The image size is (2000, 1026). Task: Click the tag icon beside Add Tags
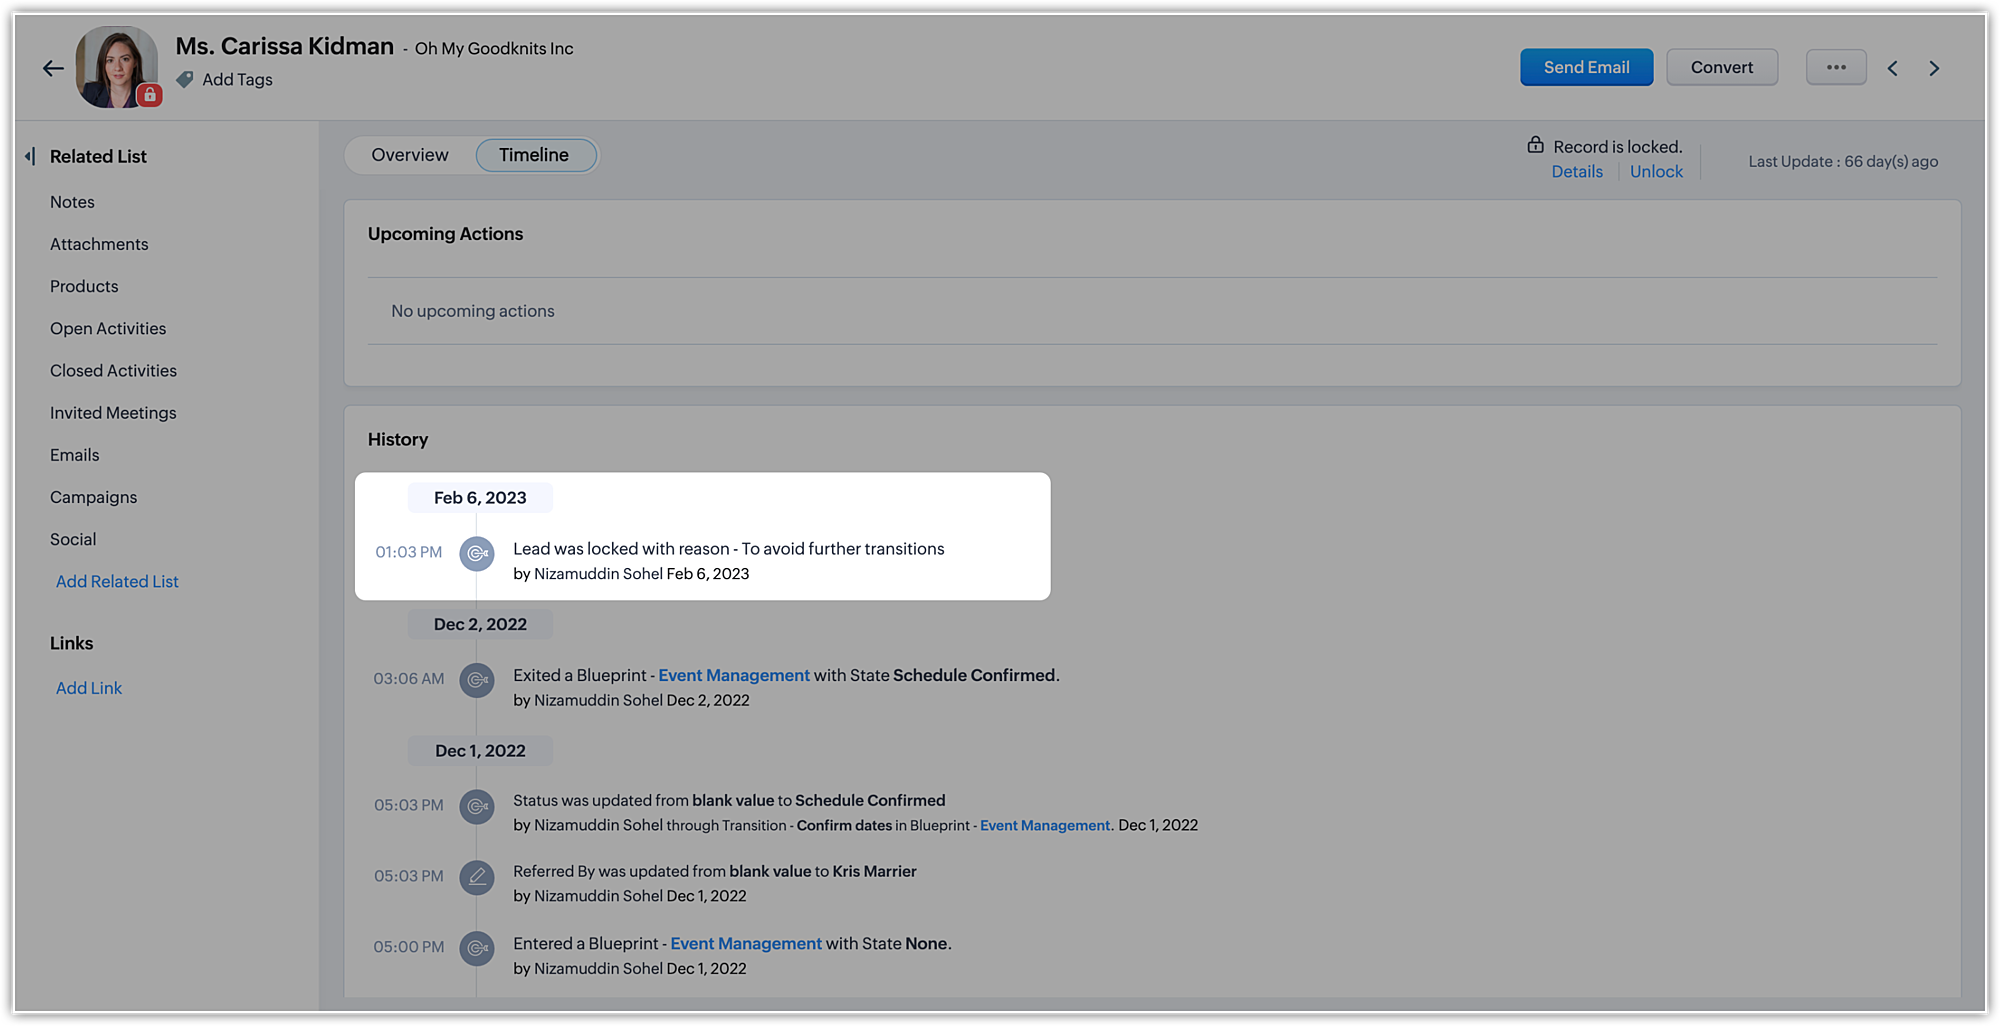coord(185,79)
